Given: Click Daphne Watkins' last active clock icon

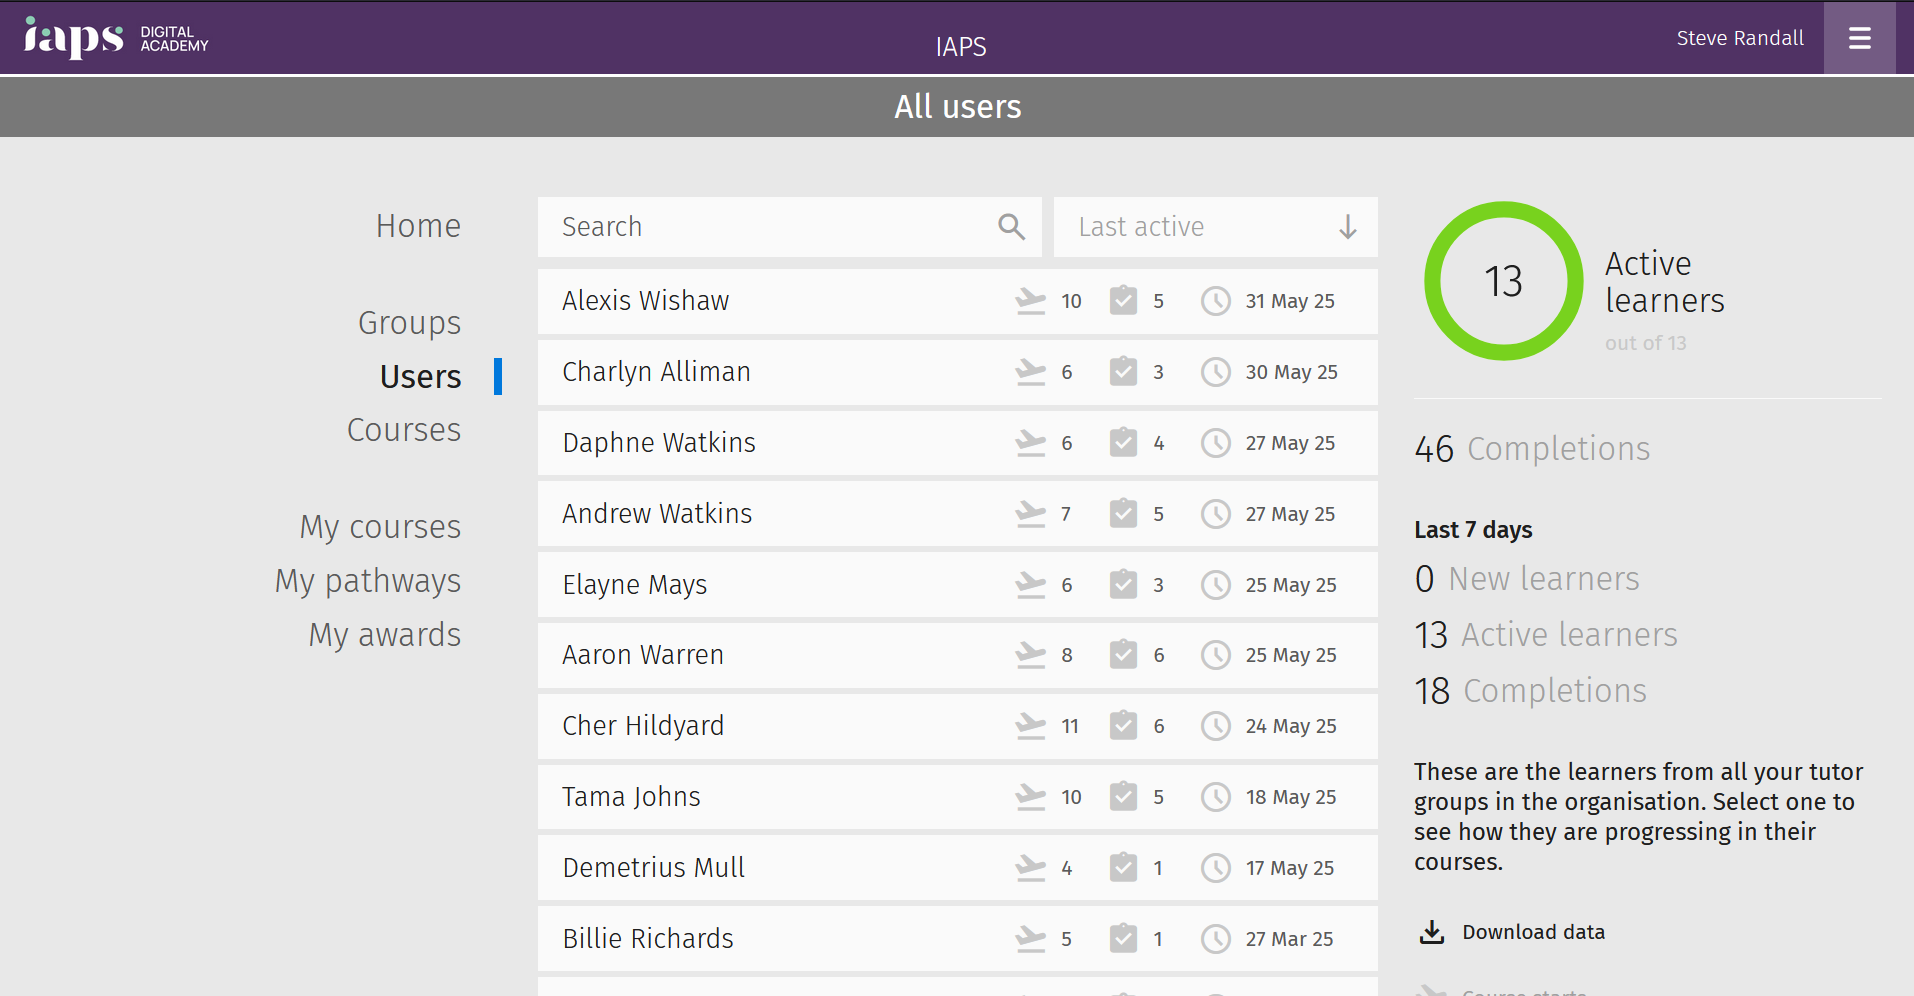Looking at the screenshot, I should click(x=1215, y=443).
